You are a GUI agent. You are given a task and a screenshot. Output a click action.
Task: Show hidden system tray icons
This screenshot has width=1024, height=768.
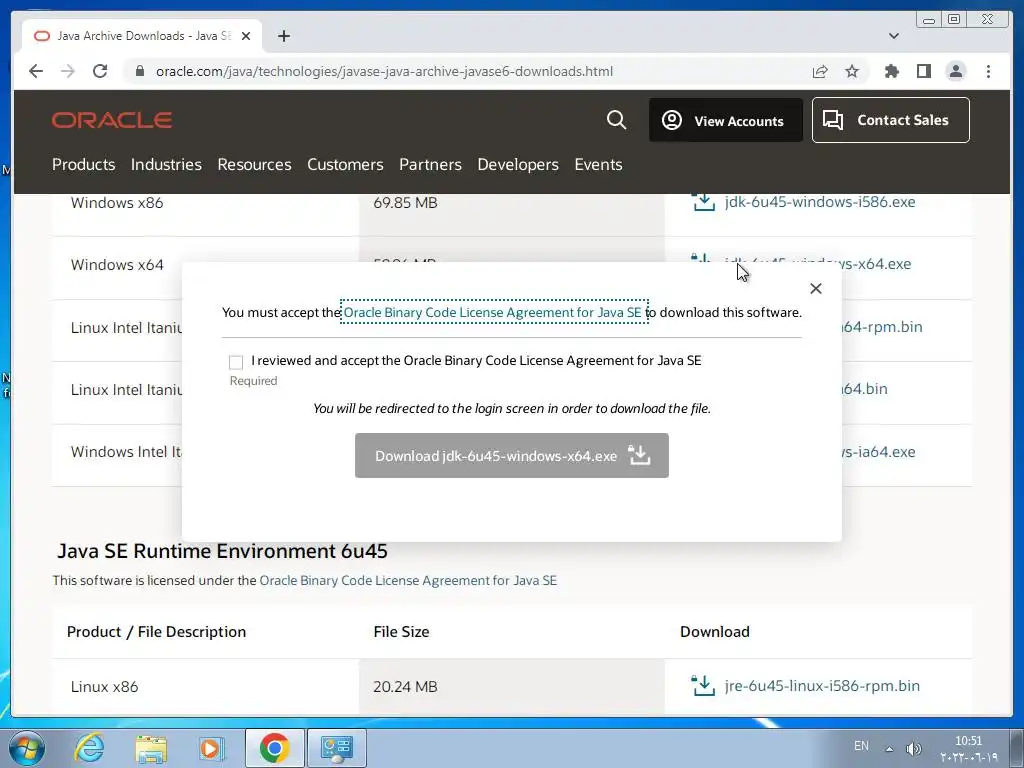pyautogui.click(x=889, y=748)
